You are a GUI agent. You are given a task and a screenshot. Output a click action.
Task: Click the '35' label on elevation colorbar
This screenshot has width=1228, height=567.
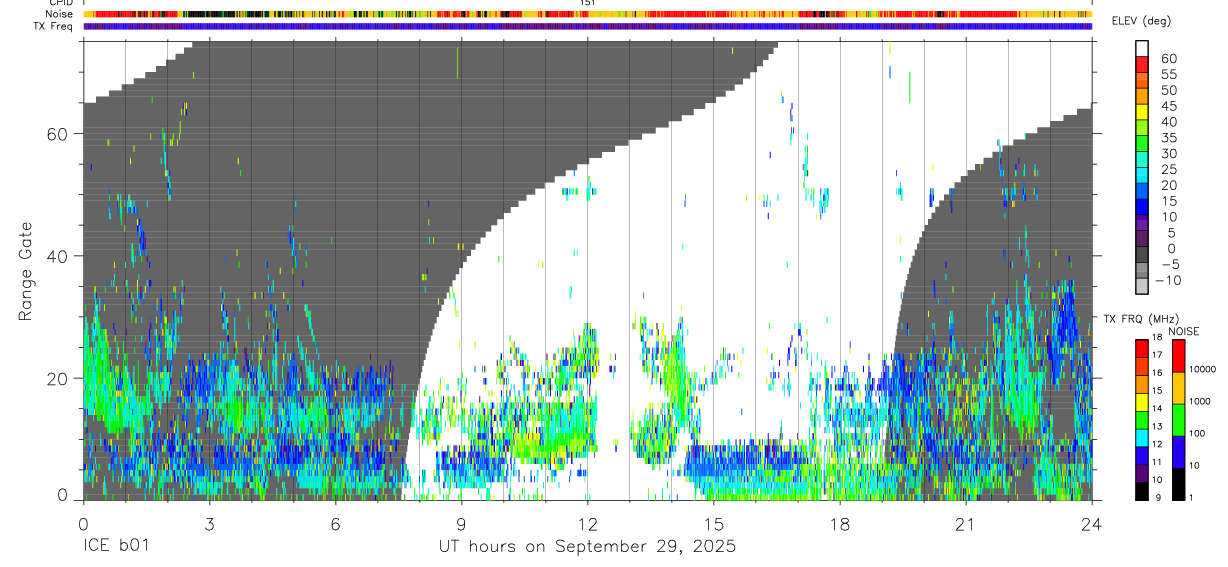[x=1168, y=138]
